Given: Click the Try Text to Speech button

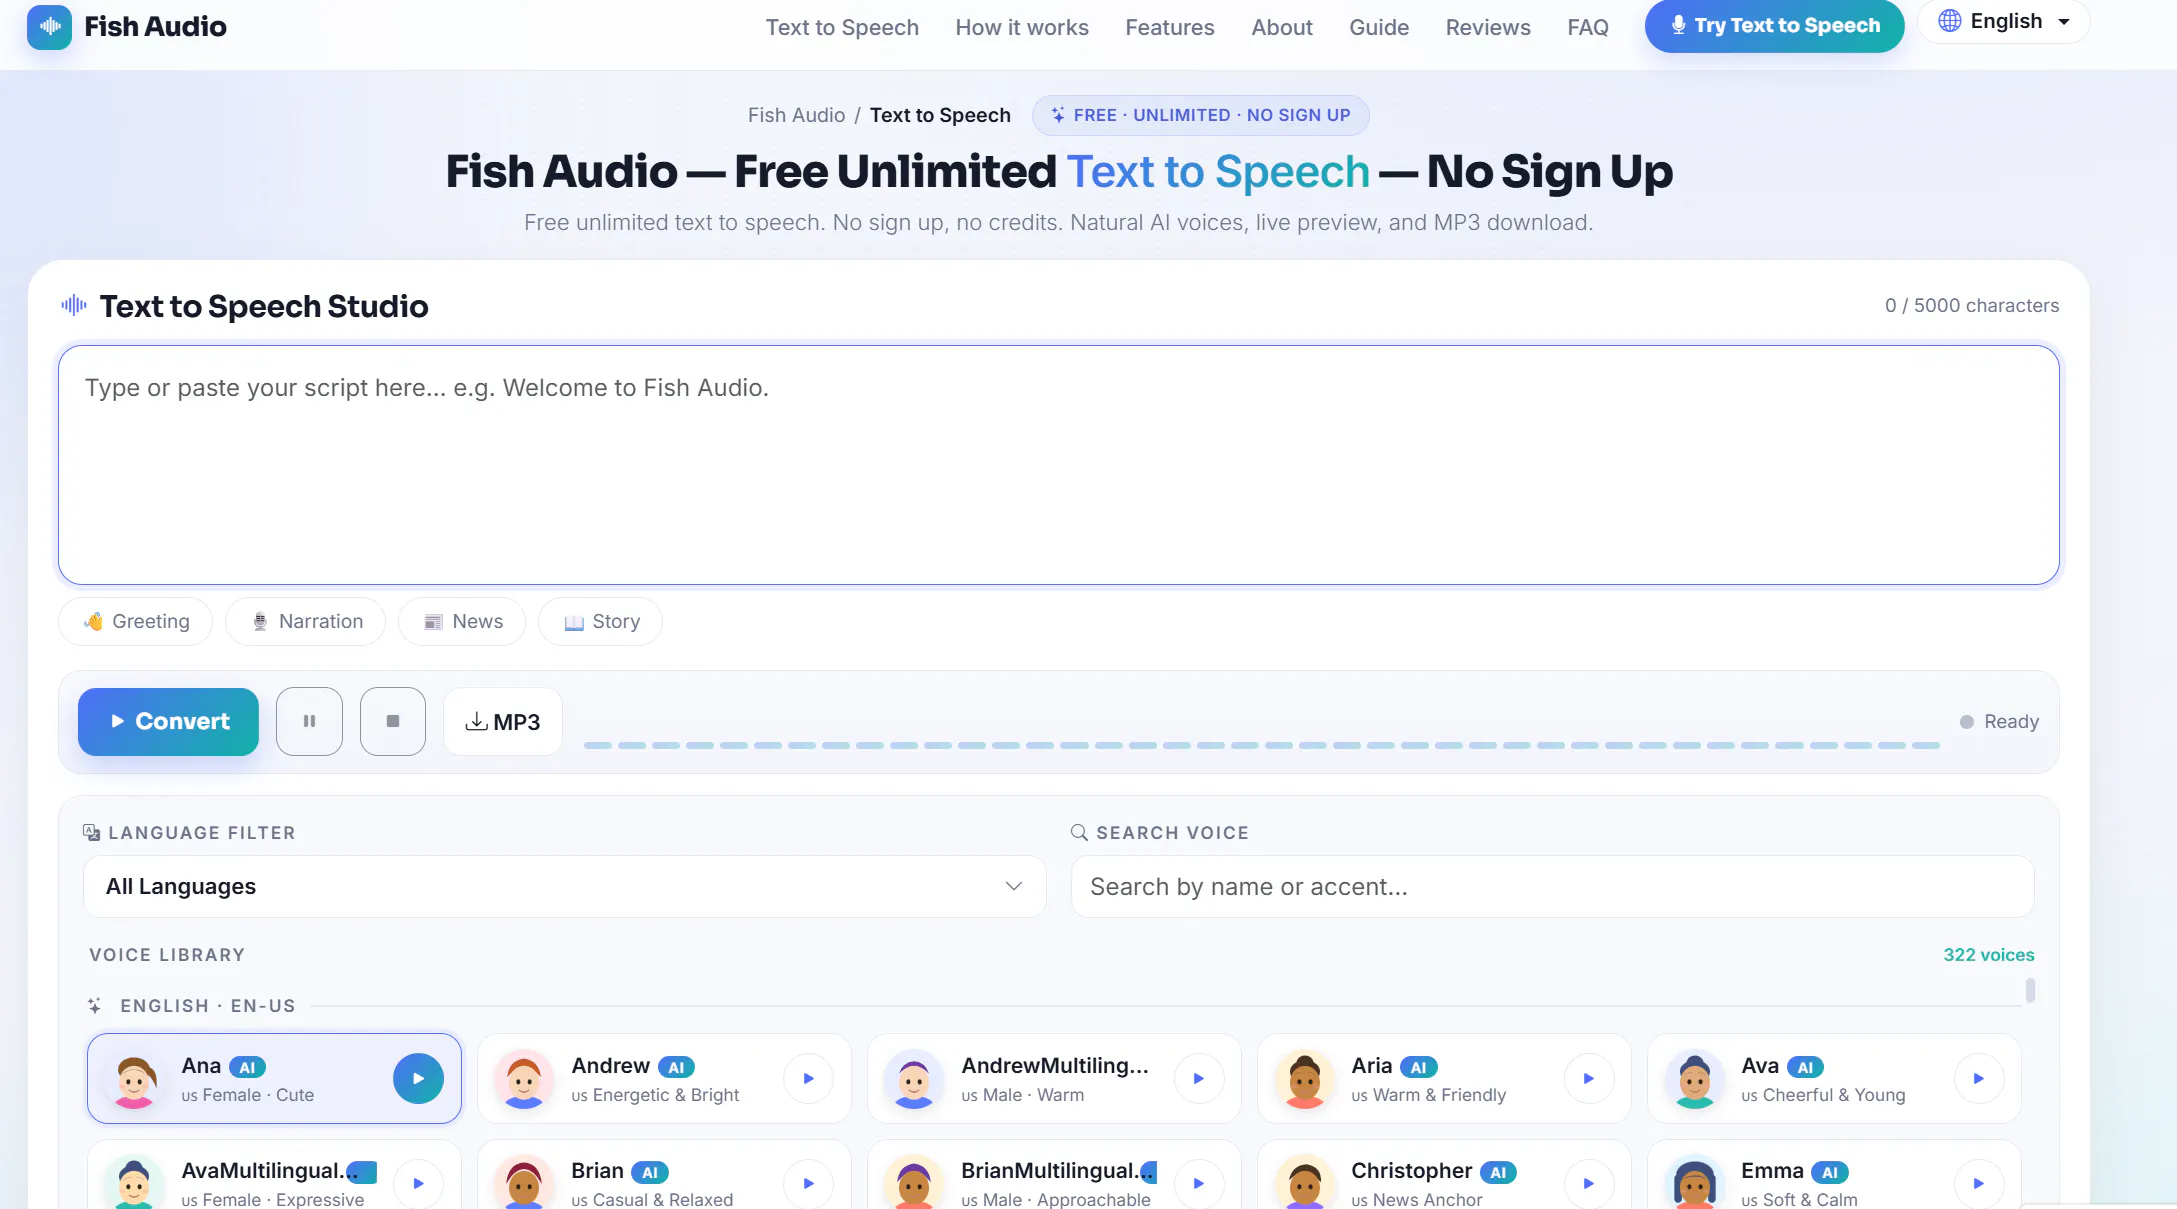Looking at the screenshot, I should point(1774,26).
